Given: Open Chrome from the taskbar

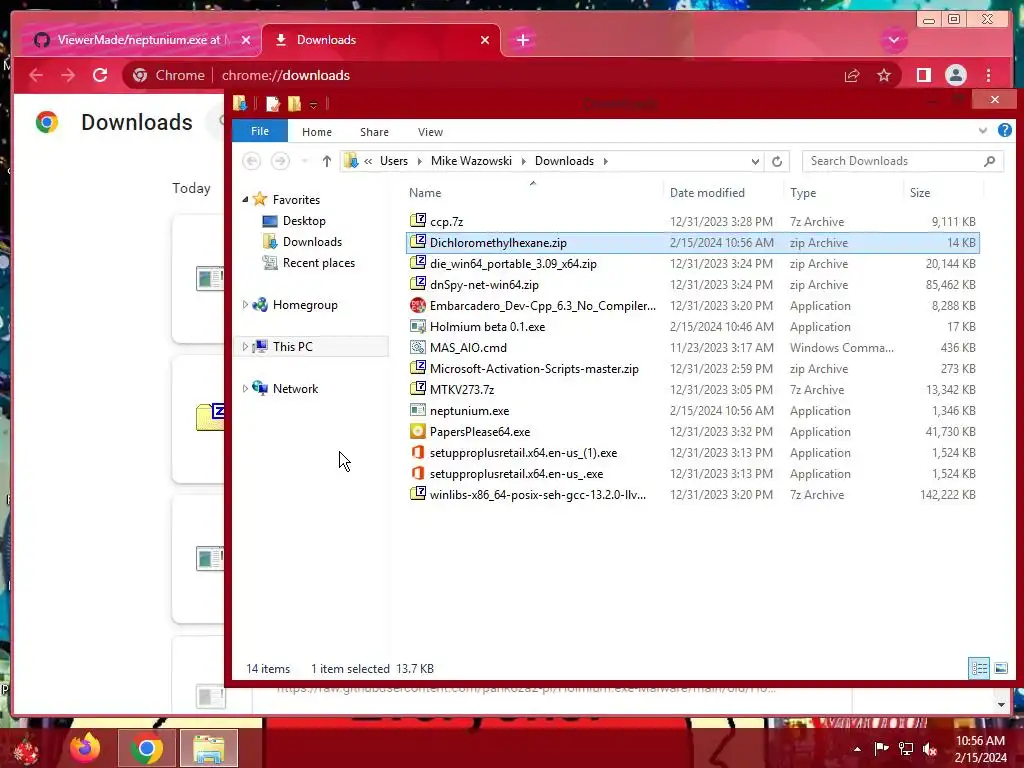Looking at the screenshot, I should 146,748.
